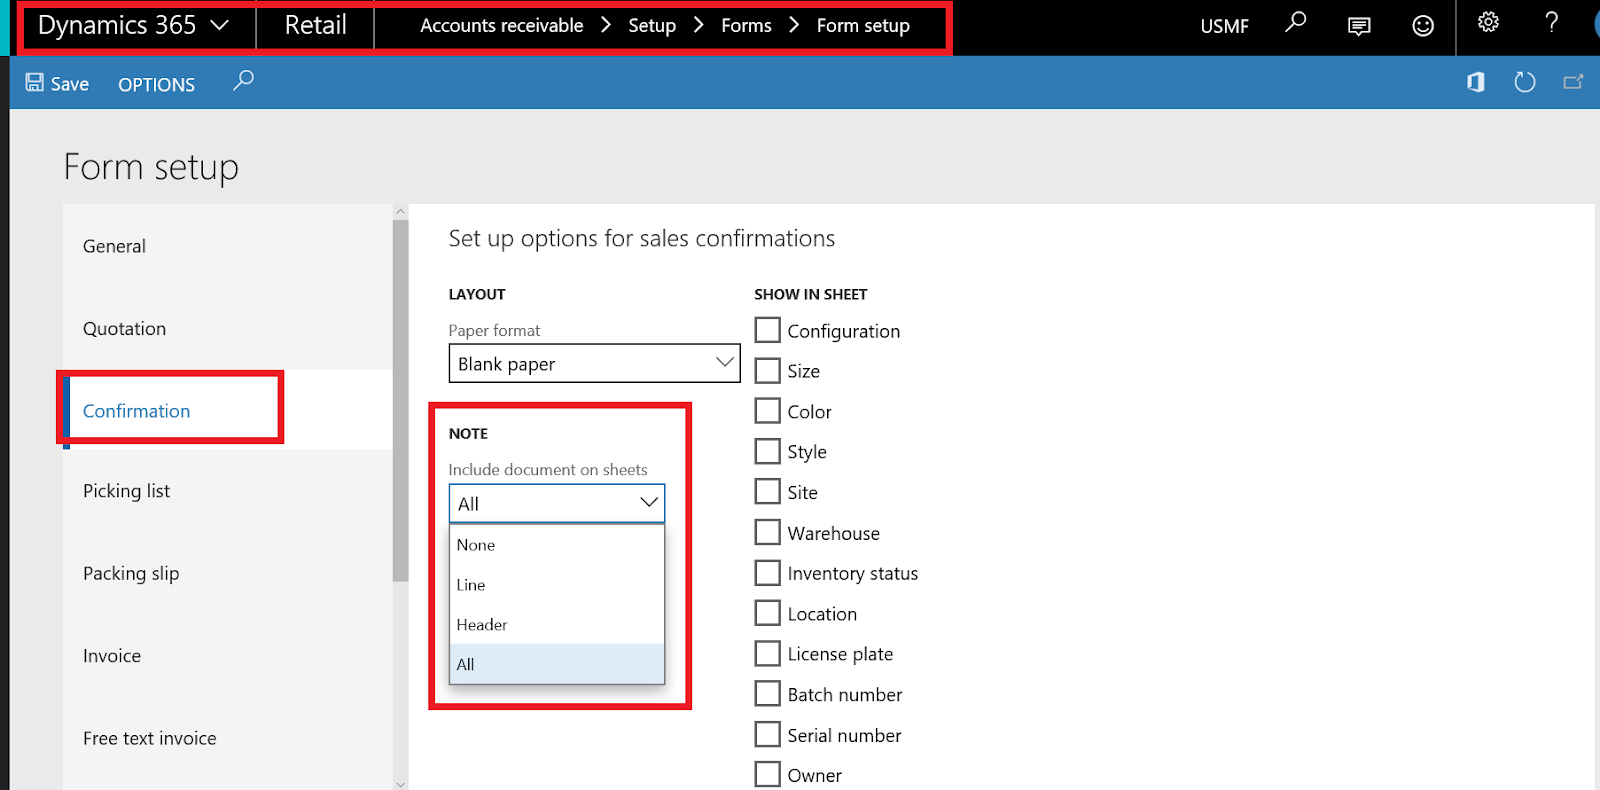
Task: Open the settings gear icon
Action: click(1488, 22)
